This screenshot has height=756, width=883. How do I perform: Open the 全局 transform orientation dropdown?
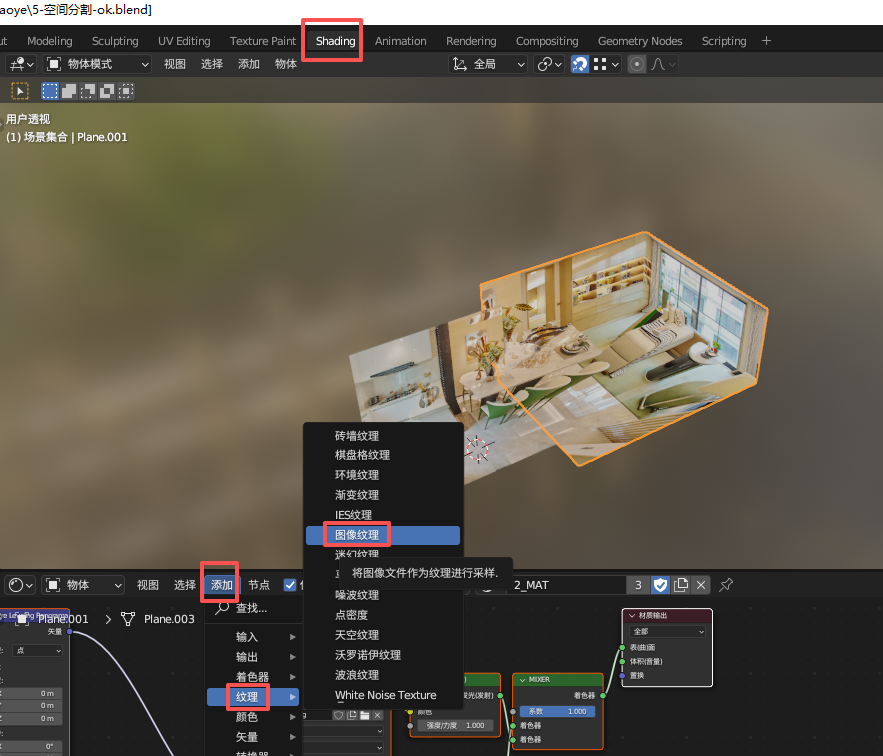(x=489, y=64)
